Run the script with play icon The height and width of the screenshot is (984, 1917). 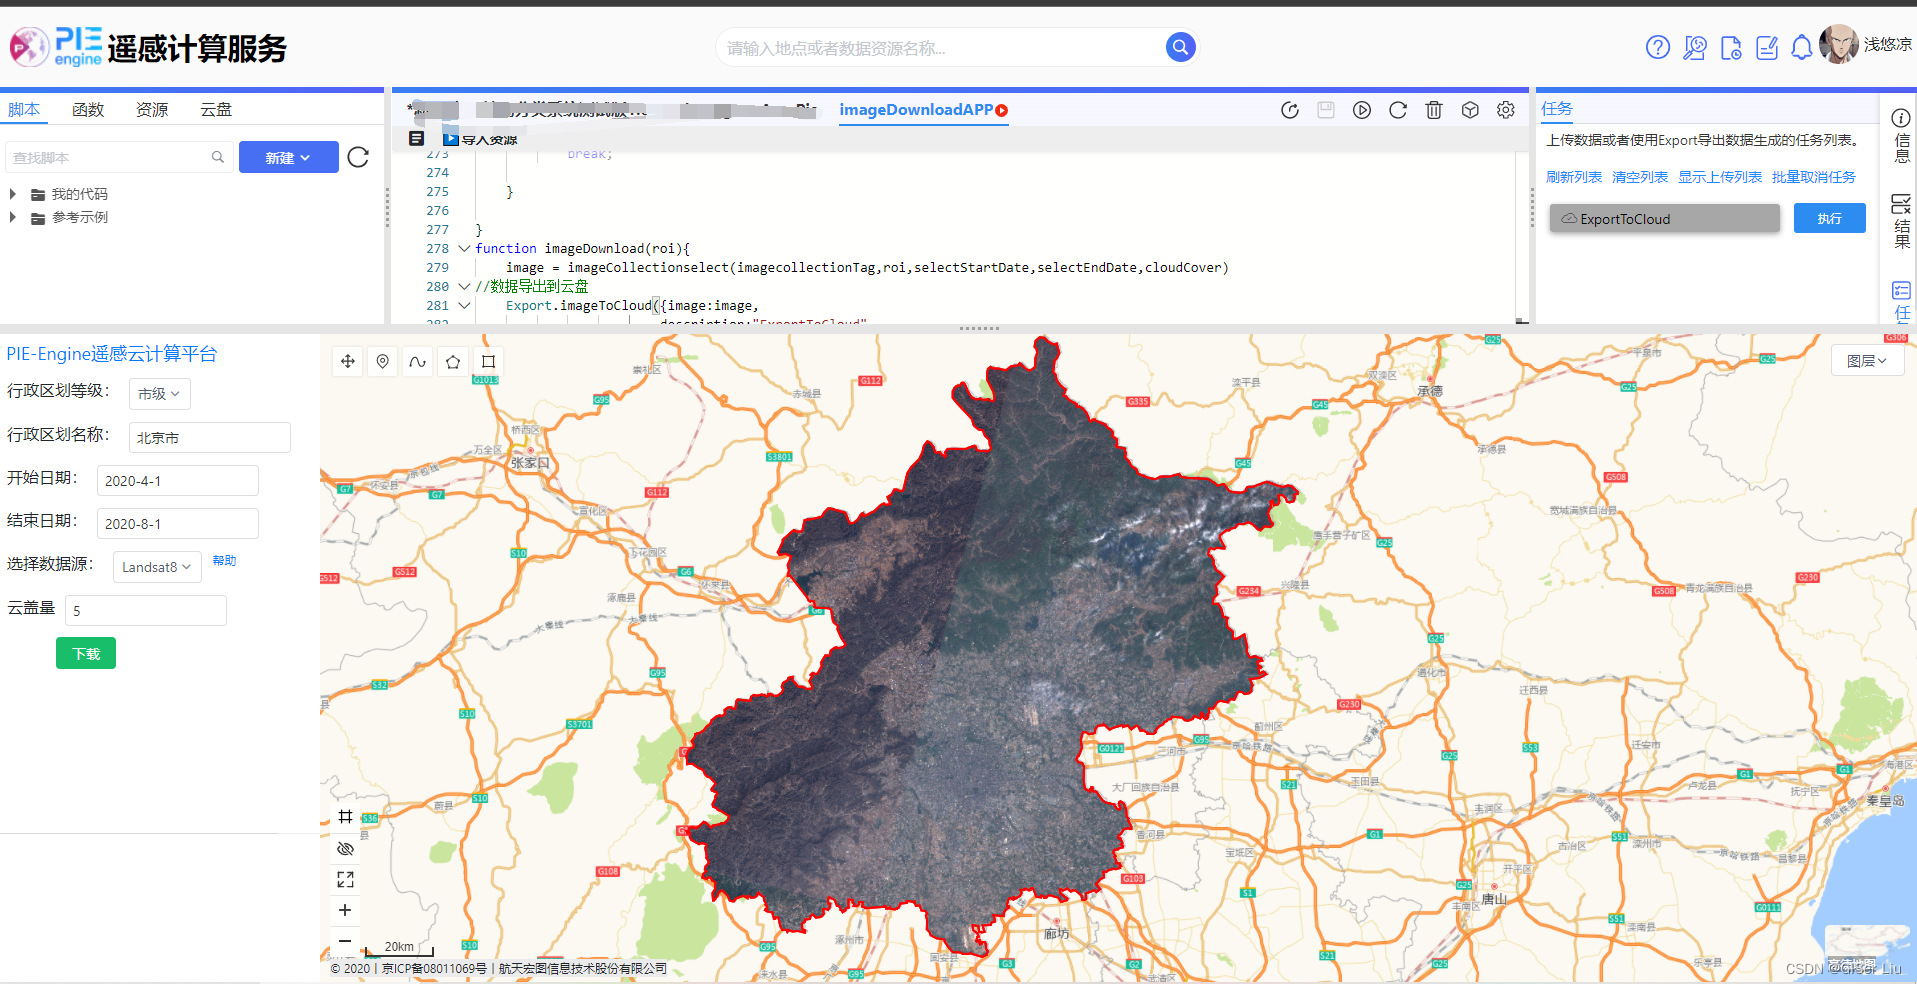(1362, 110)
